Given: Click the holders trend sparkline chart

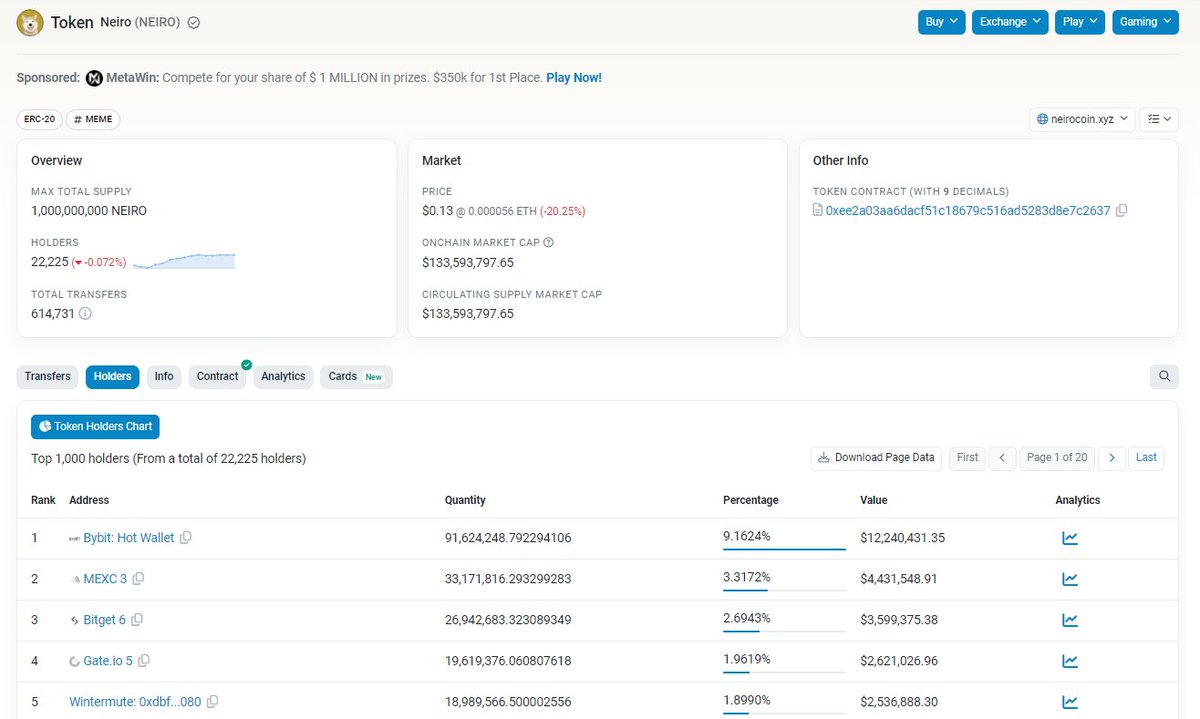Looking at the screenshot, I should pos(184,262).
